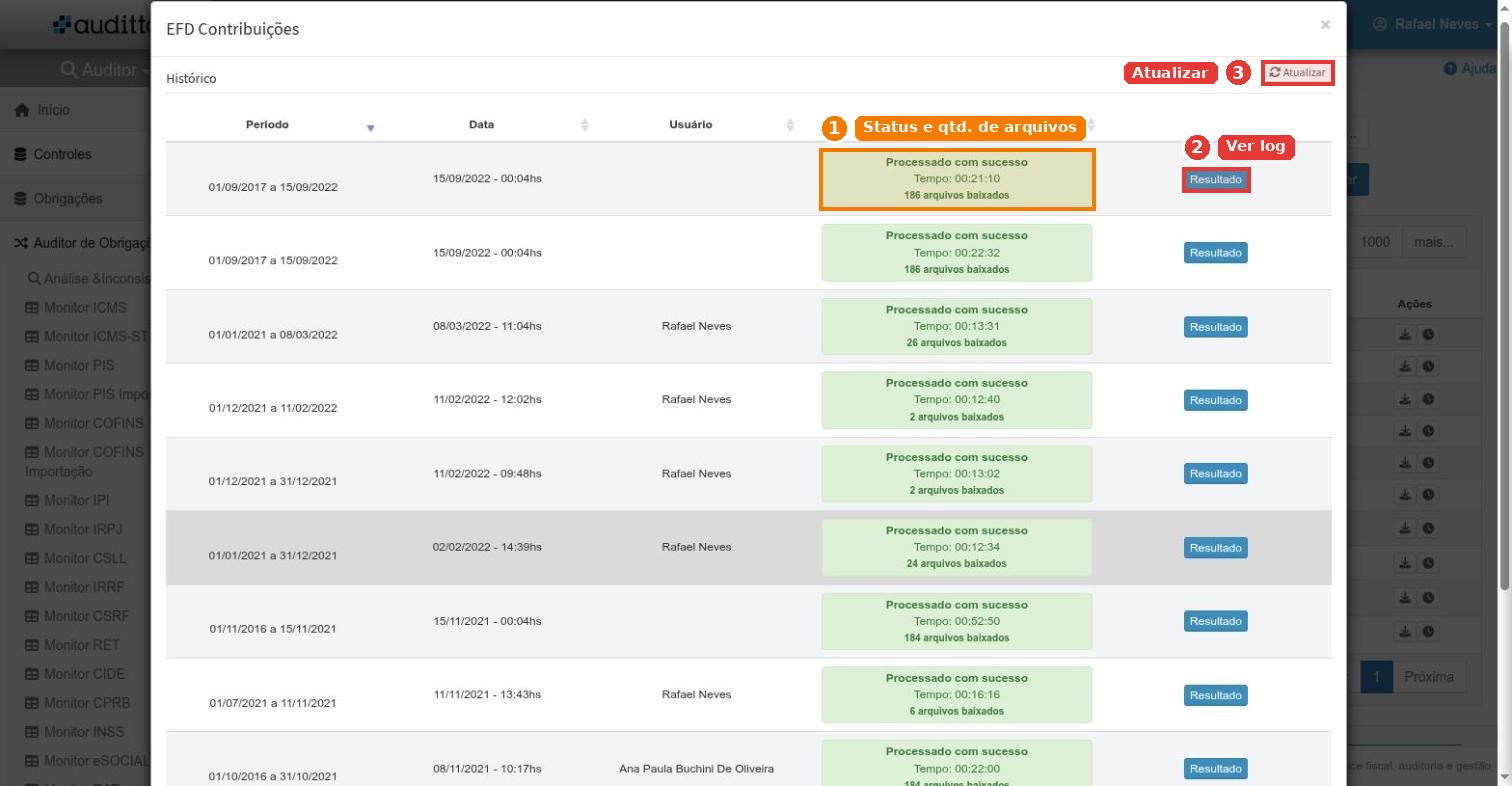
Task: Click the table icon beside Monitor IRPJ
Action: (32, 529)
